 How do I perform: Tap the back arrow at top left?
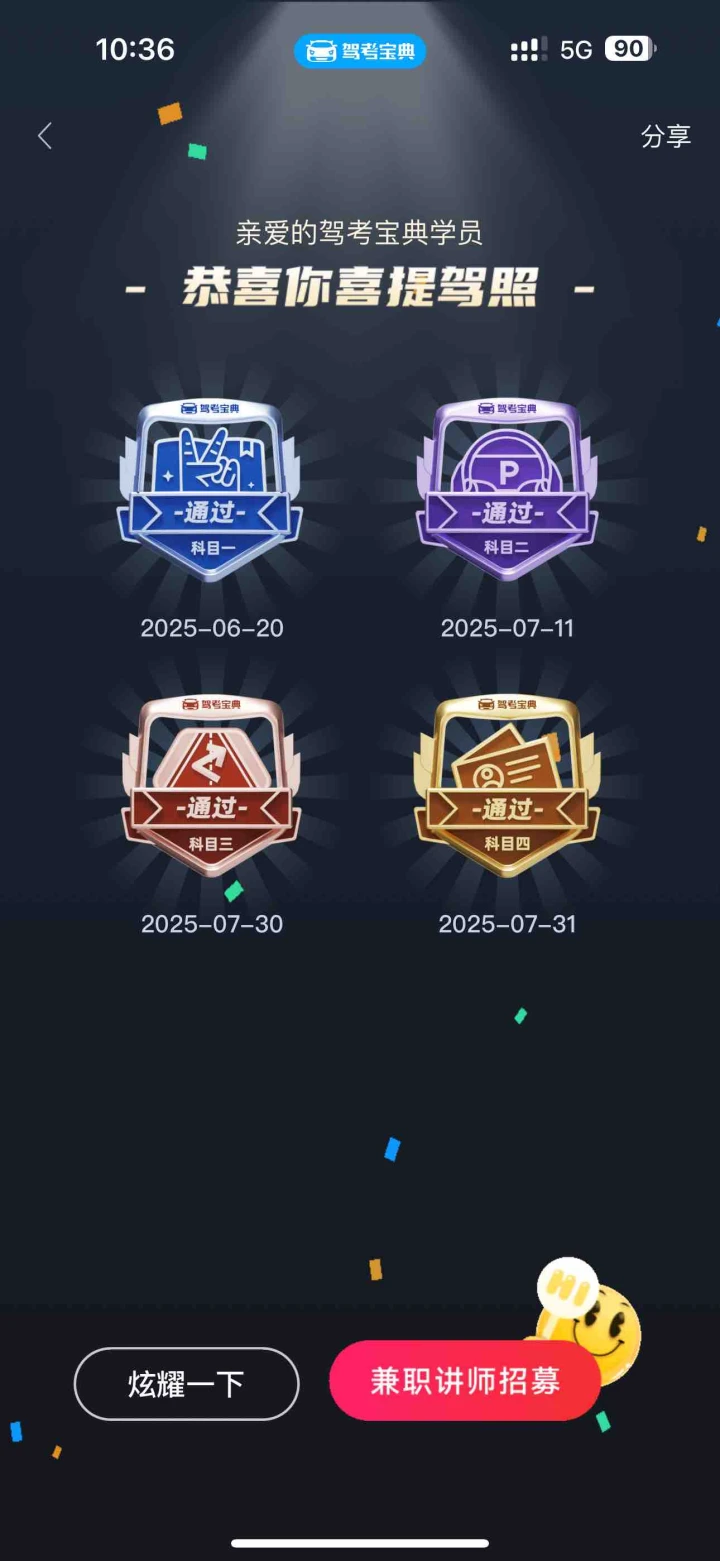pos(45,136)
